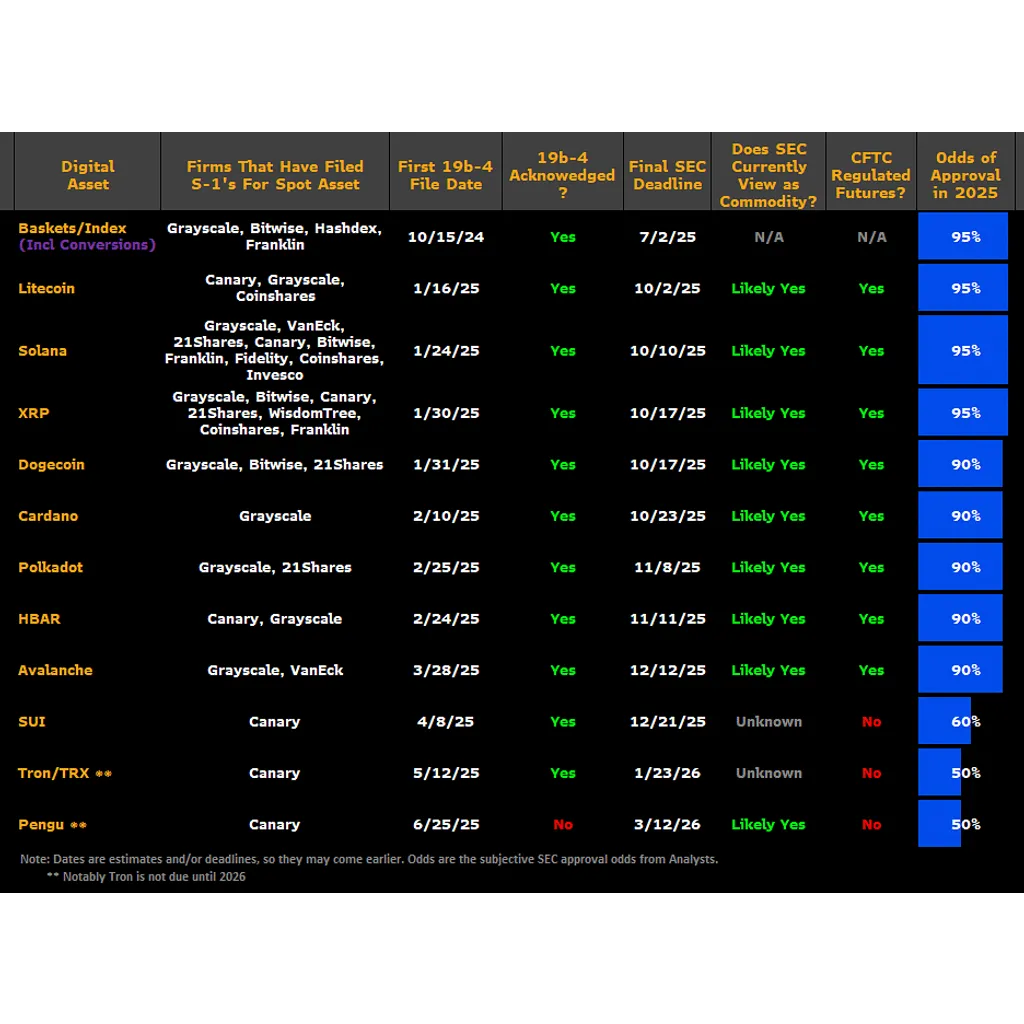Click Cardano's 10/23/25 deadline cell
Viewport: 1024px width, 1024px height.
667,516
